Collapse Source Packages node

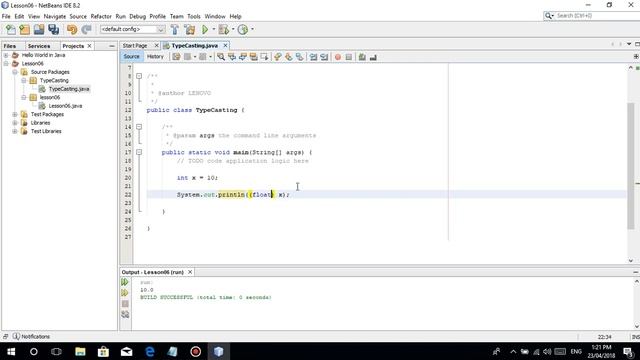[15, 72]
